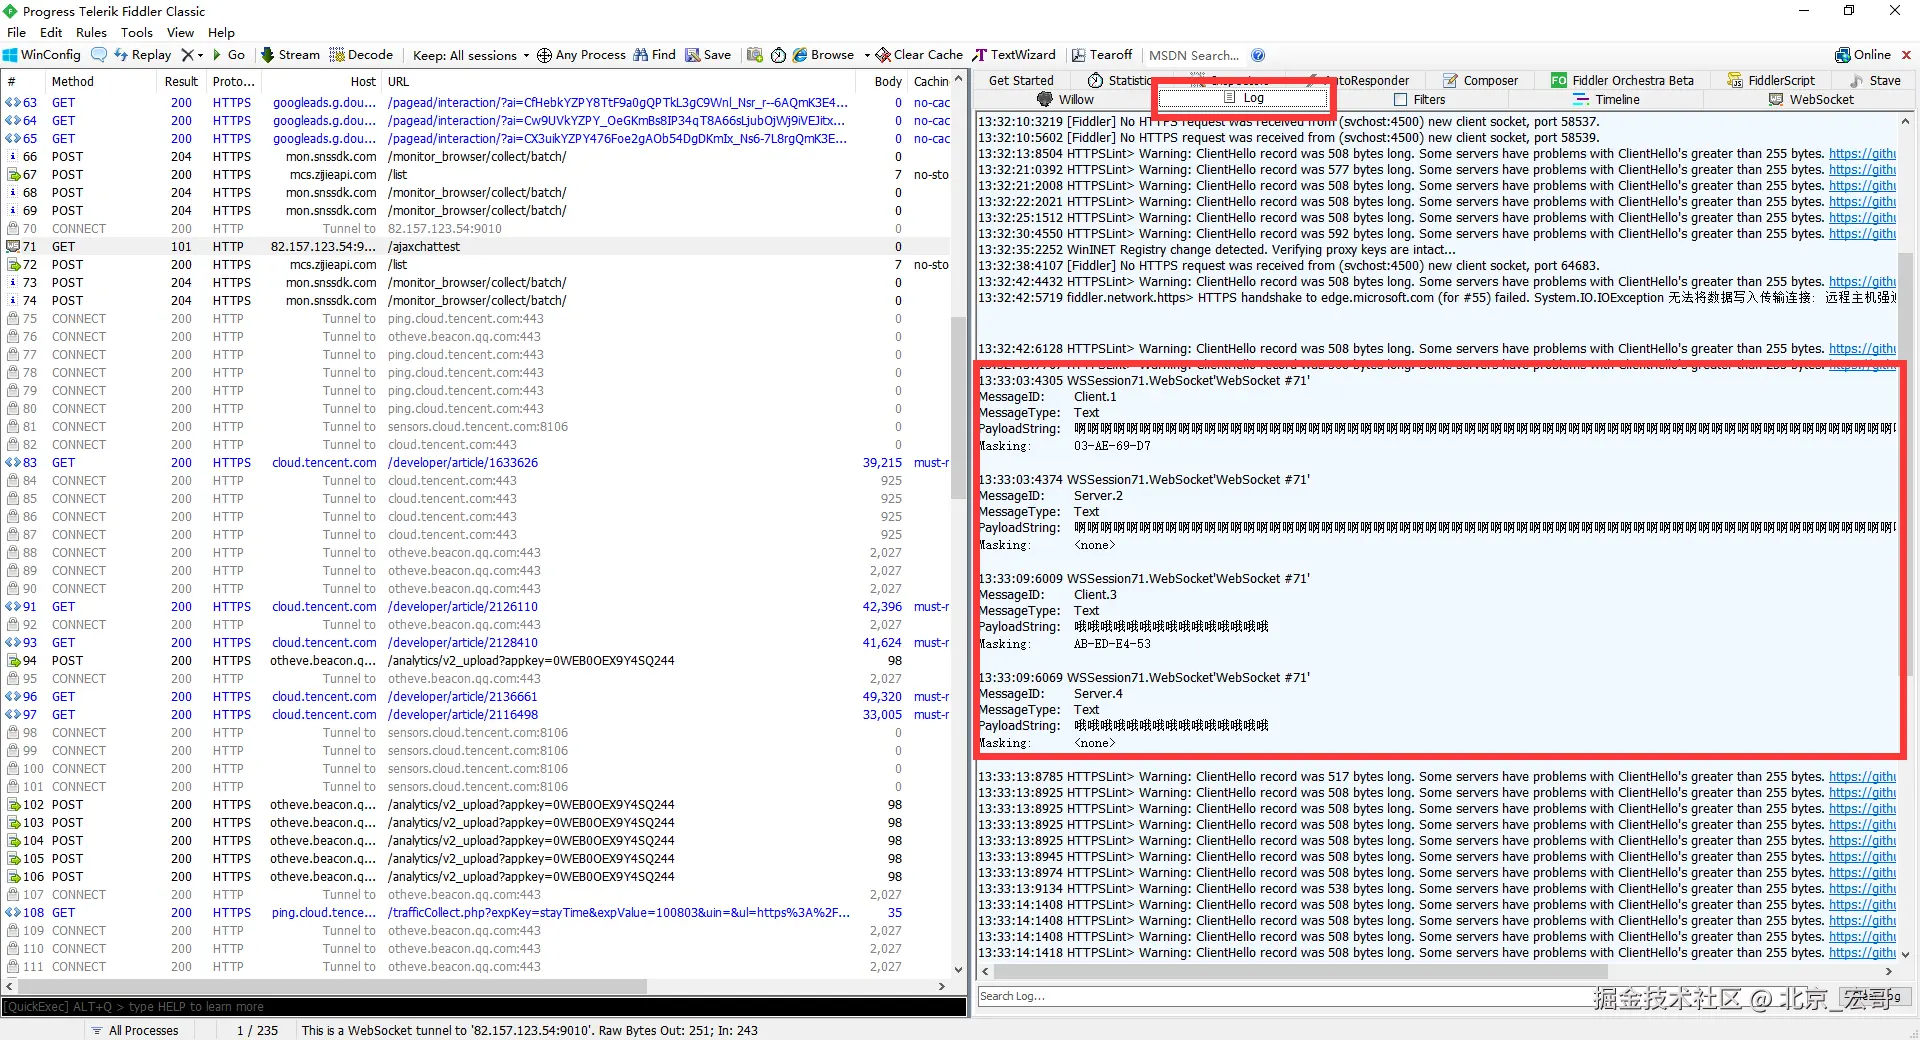Open Find sessions binoculars
This screenshot has width=1920, height=1040.
click(x=654, y=55)
